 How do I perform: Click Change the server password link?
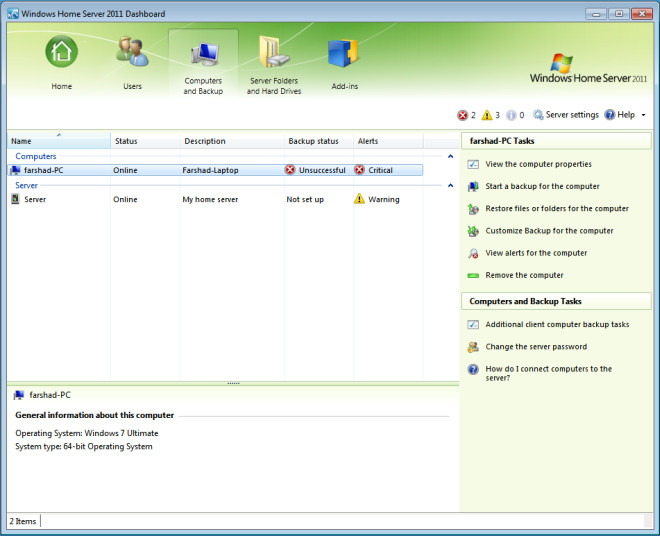pyautogui.click(x=536, y=347)
